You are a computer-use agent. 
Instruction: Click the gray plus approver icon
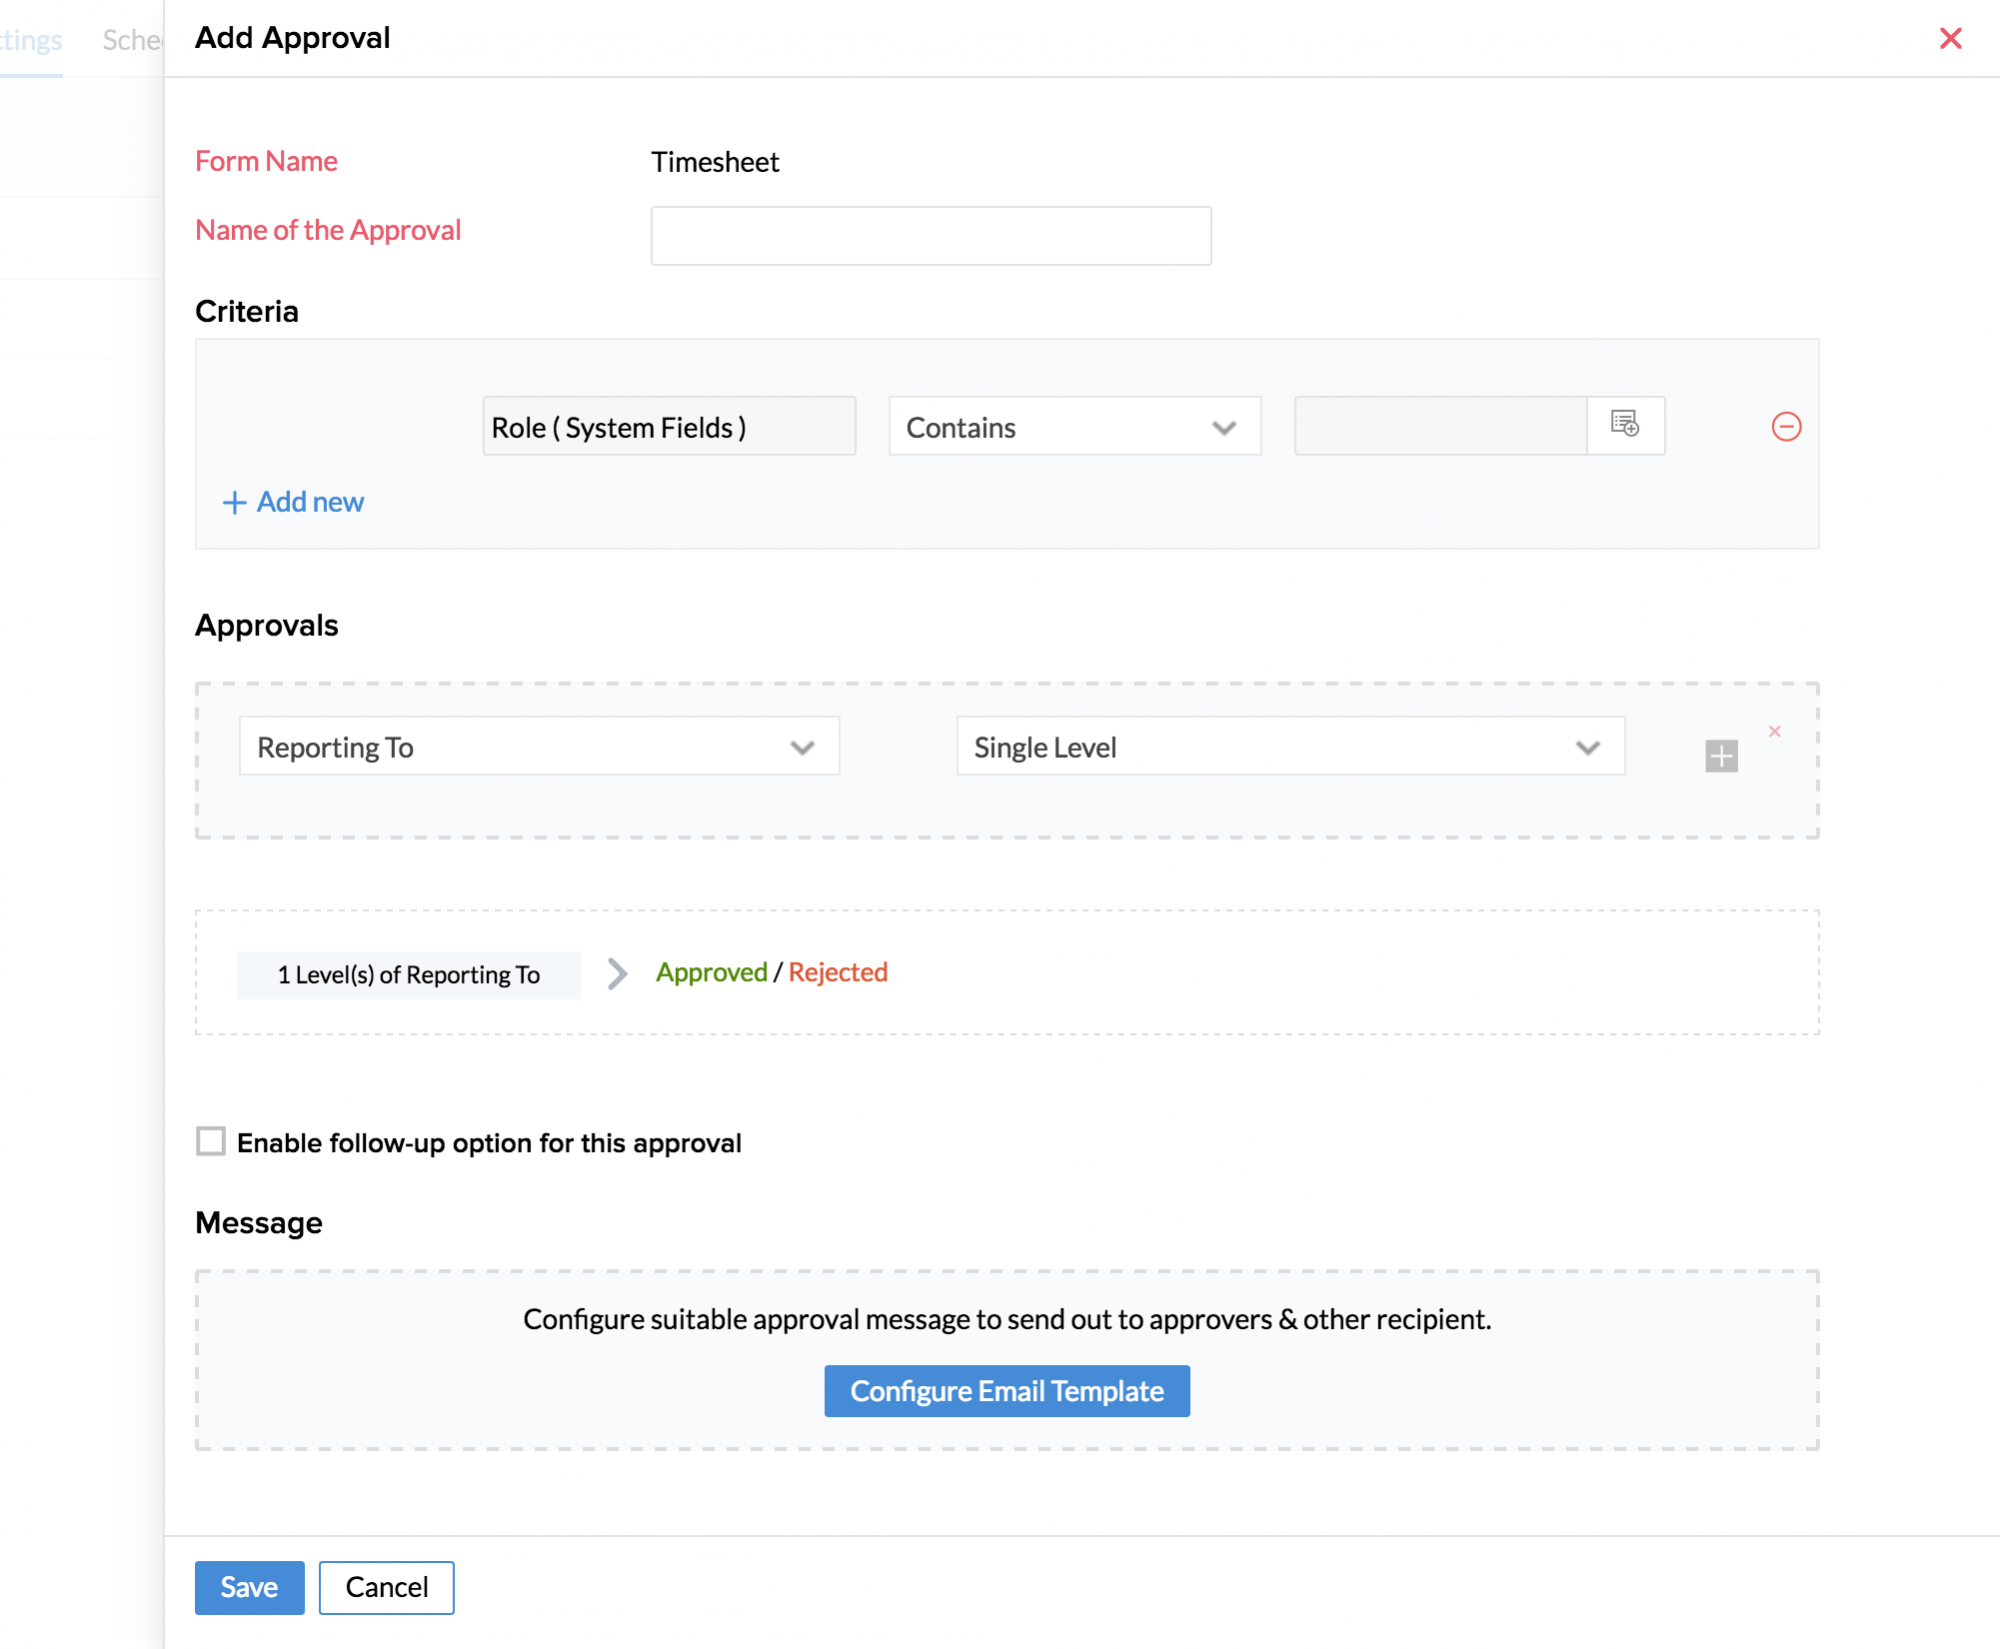(x=1721, y=756)
